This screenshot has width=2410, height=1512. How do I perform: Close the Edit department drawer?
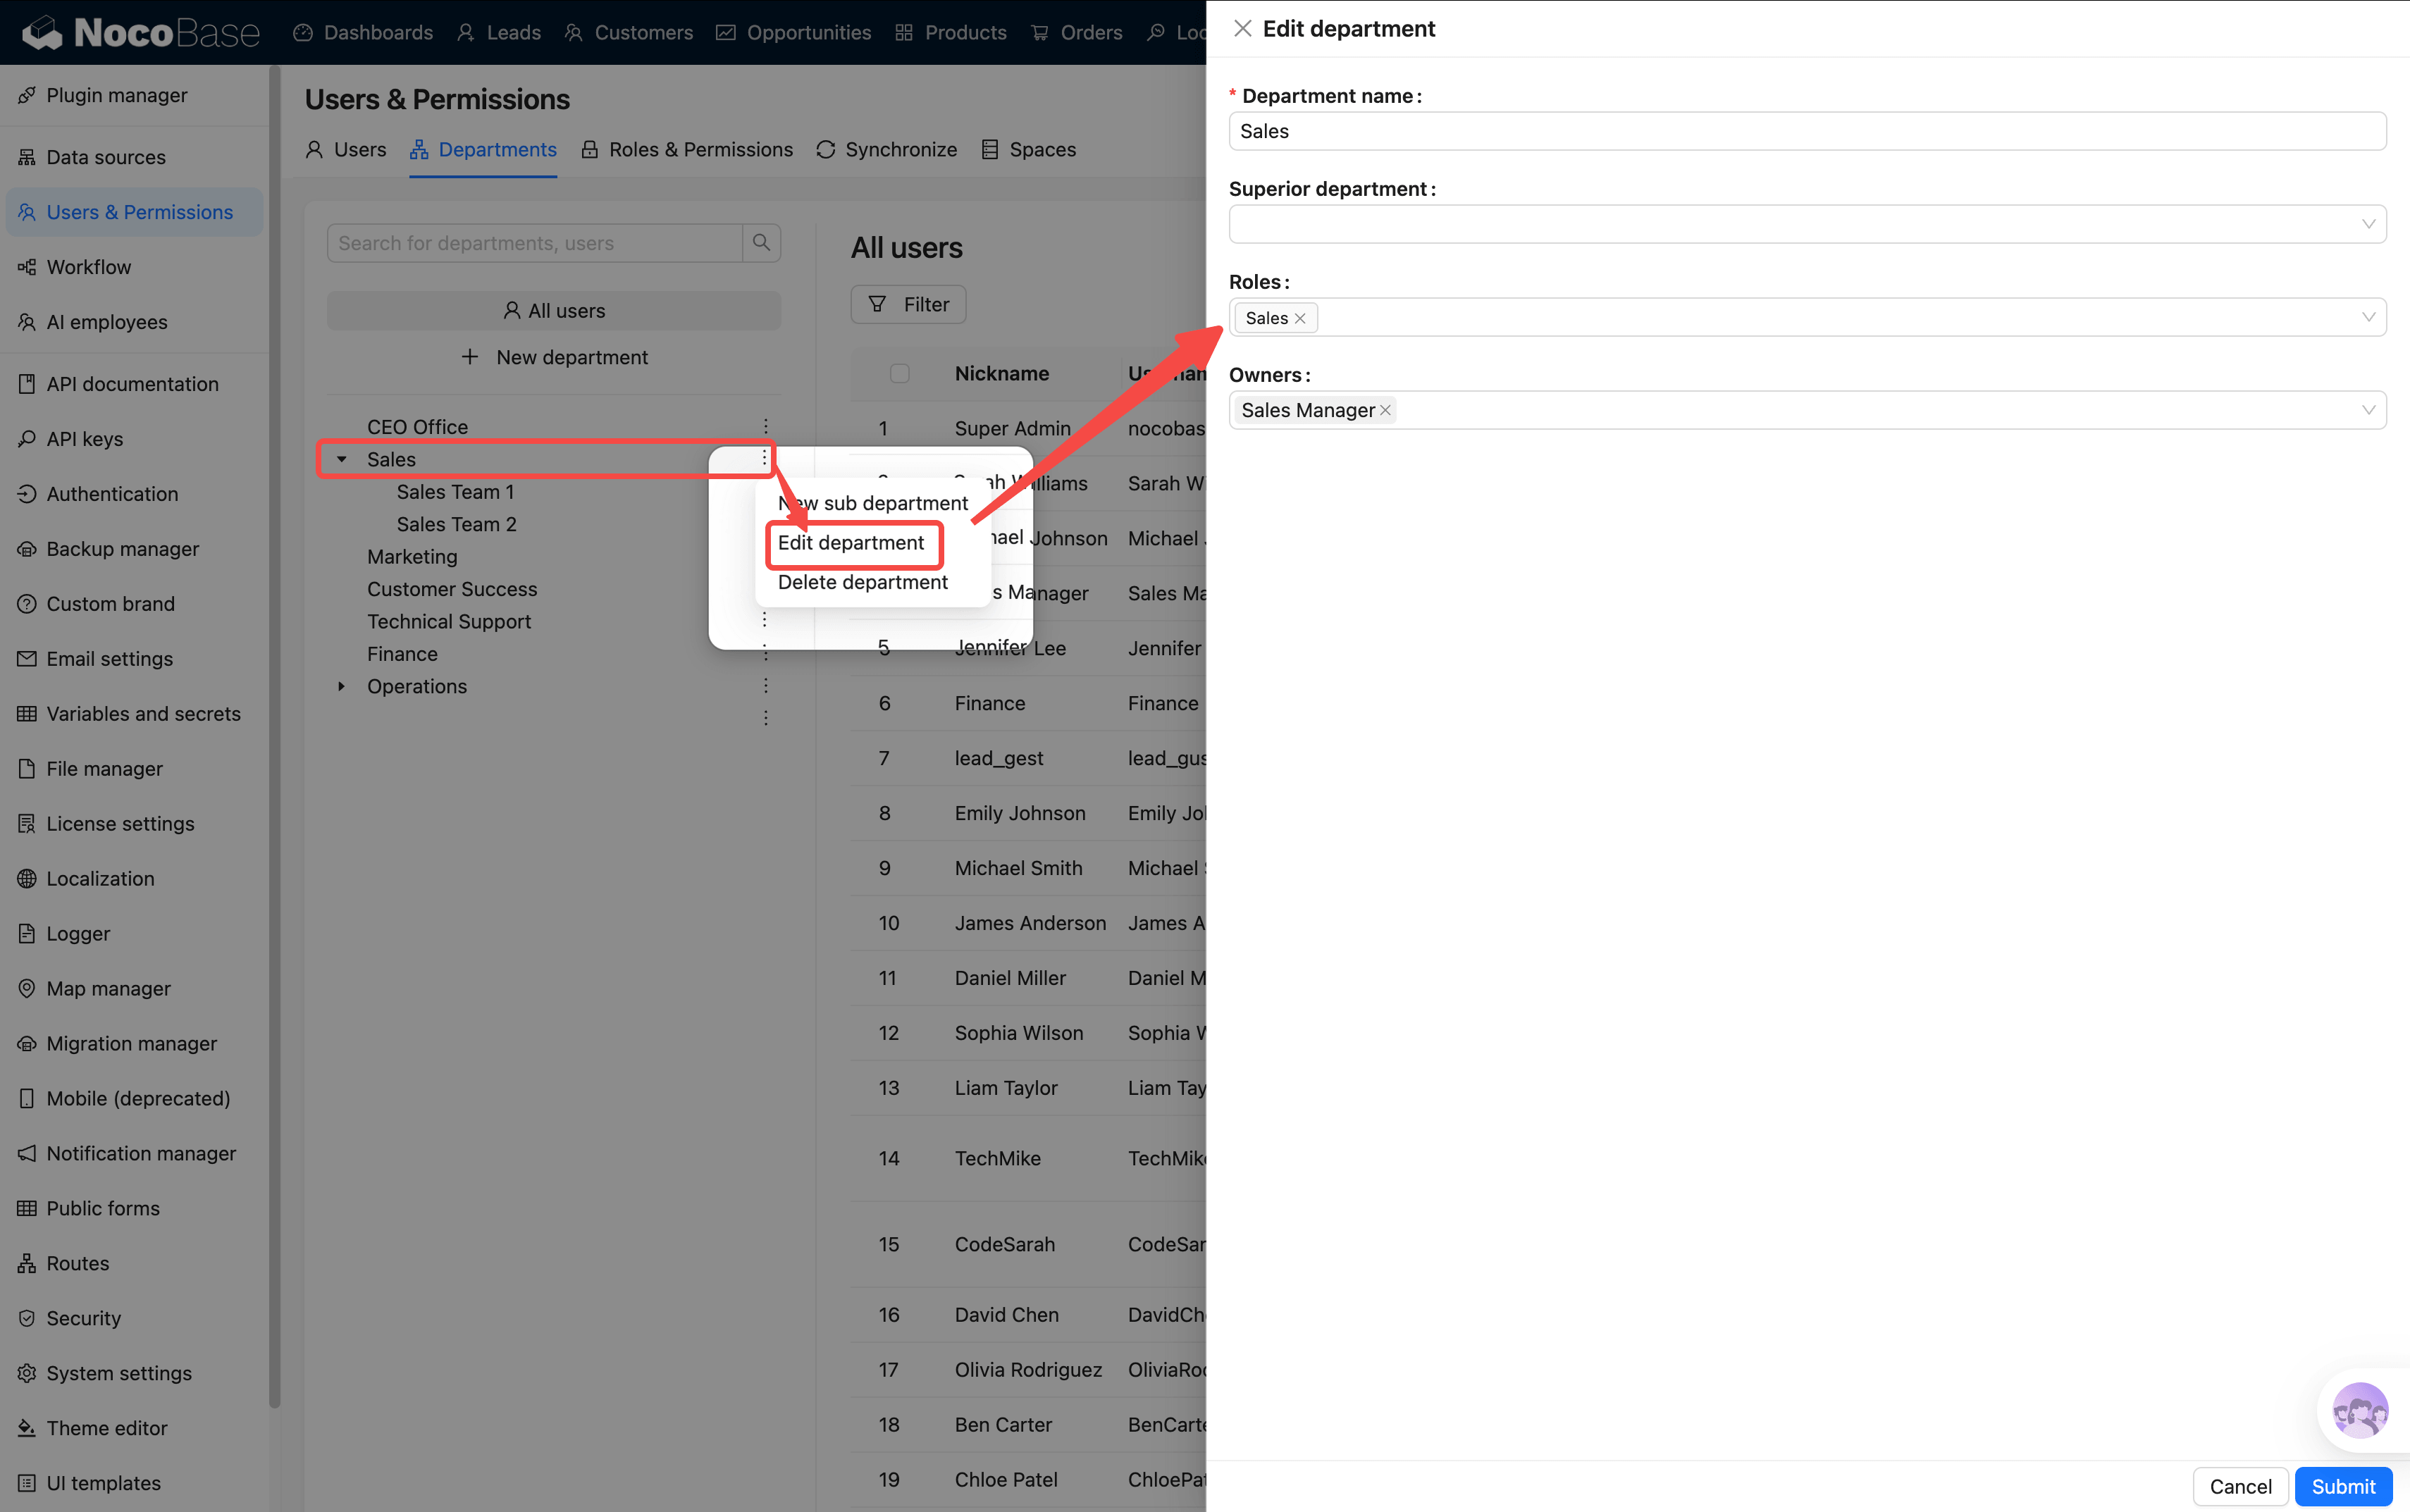point(1242,29)
